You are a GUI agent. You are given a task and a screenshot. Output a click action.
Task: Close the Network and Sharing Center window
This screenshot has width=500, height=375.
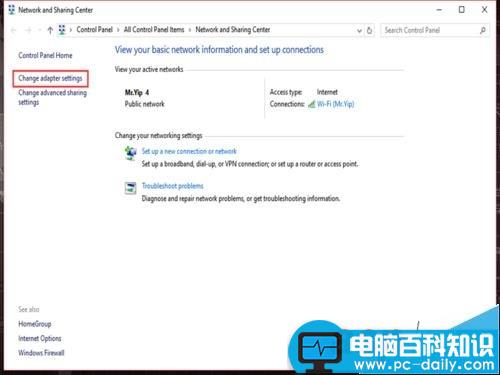point(485,10)
